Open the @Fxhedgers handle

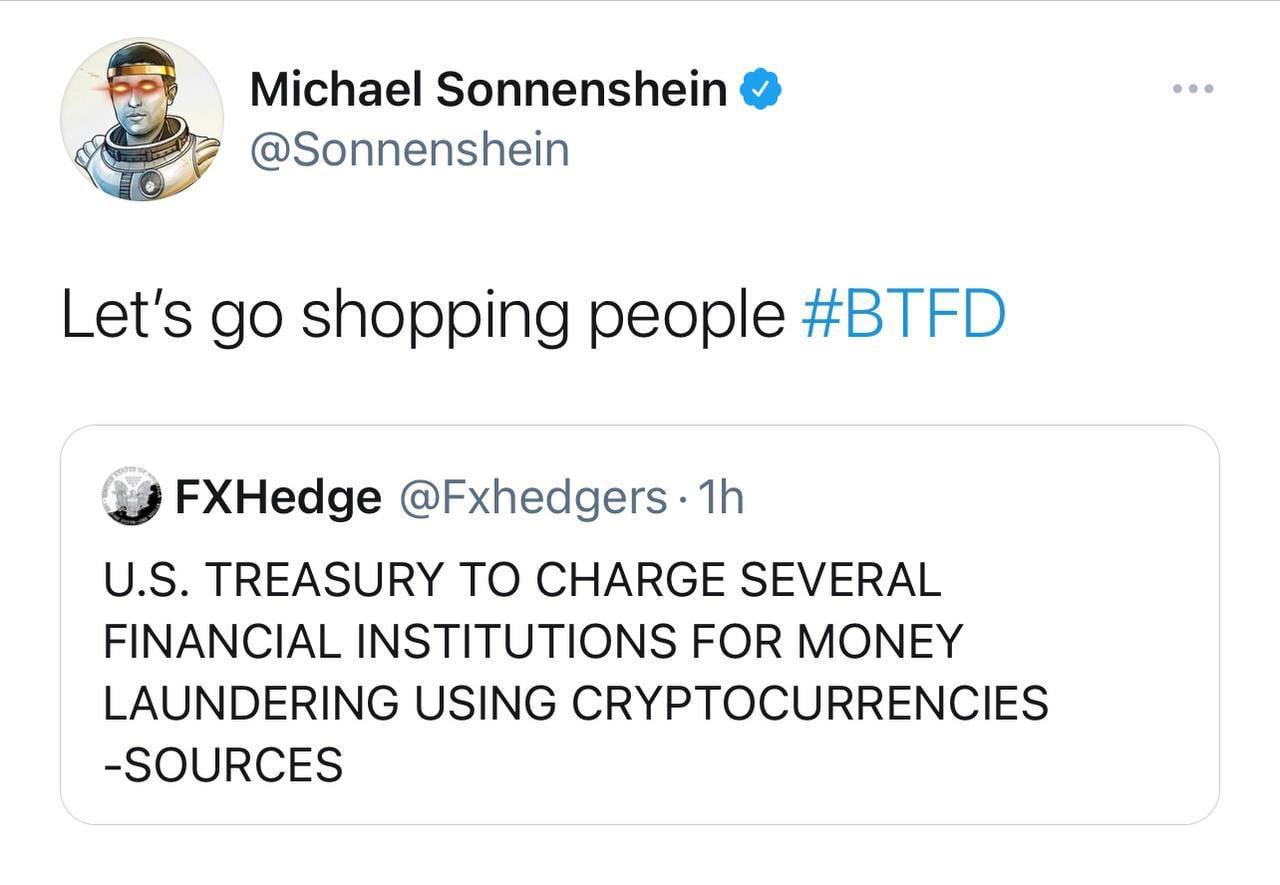534,498
